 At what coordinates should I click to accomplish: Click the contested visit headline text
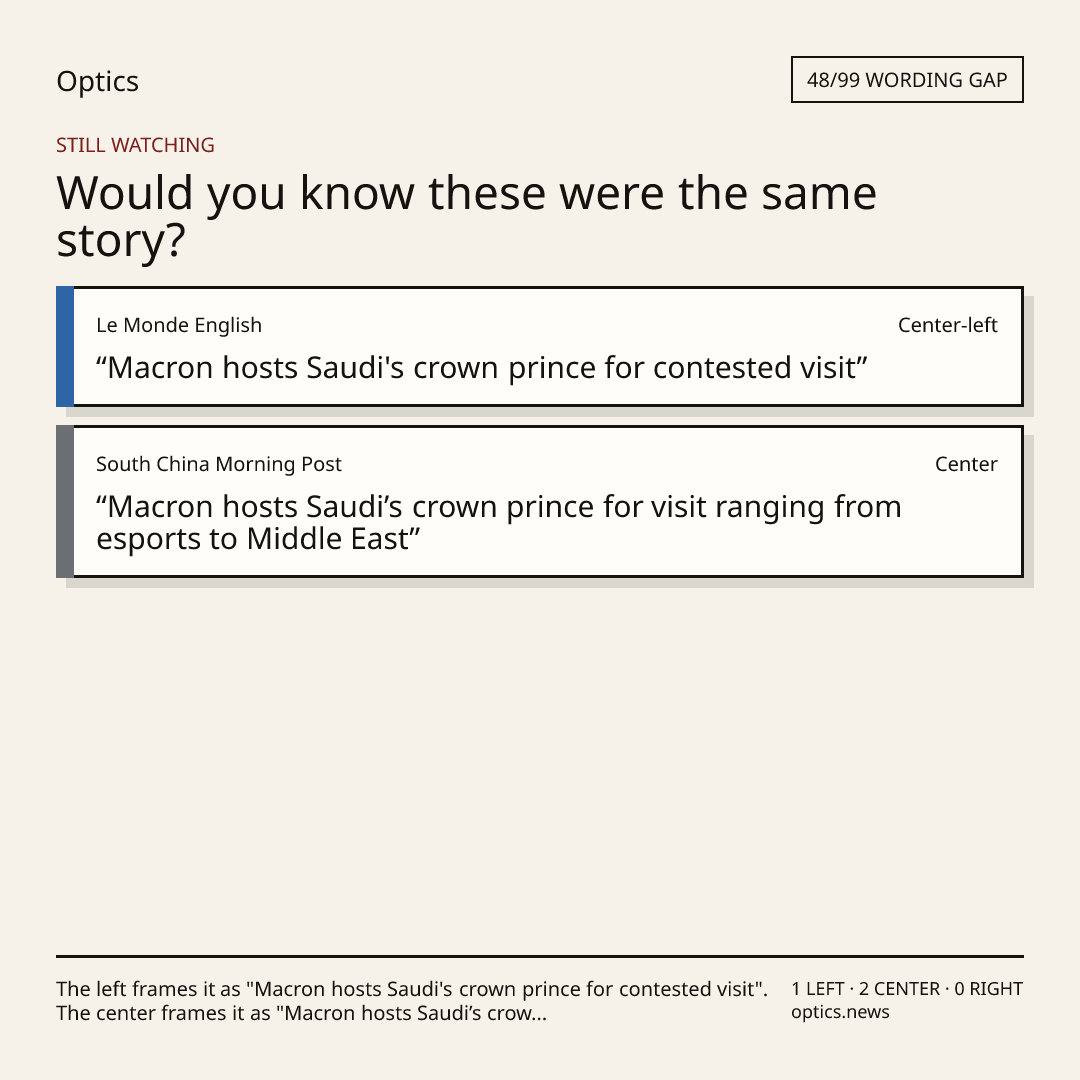pos(481,368)
